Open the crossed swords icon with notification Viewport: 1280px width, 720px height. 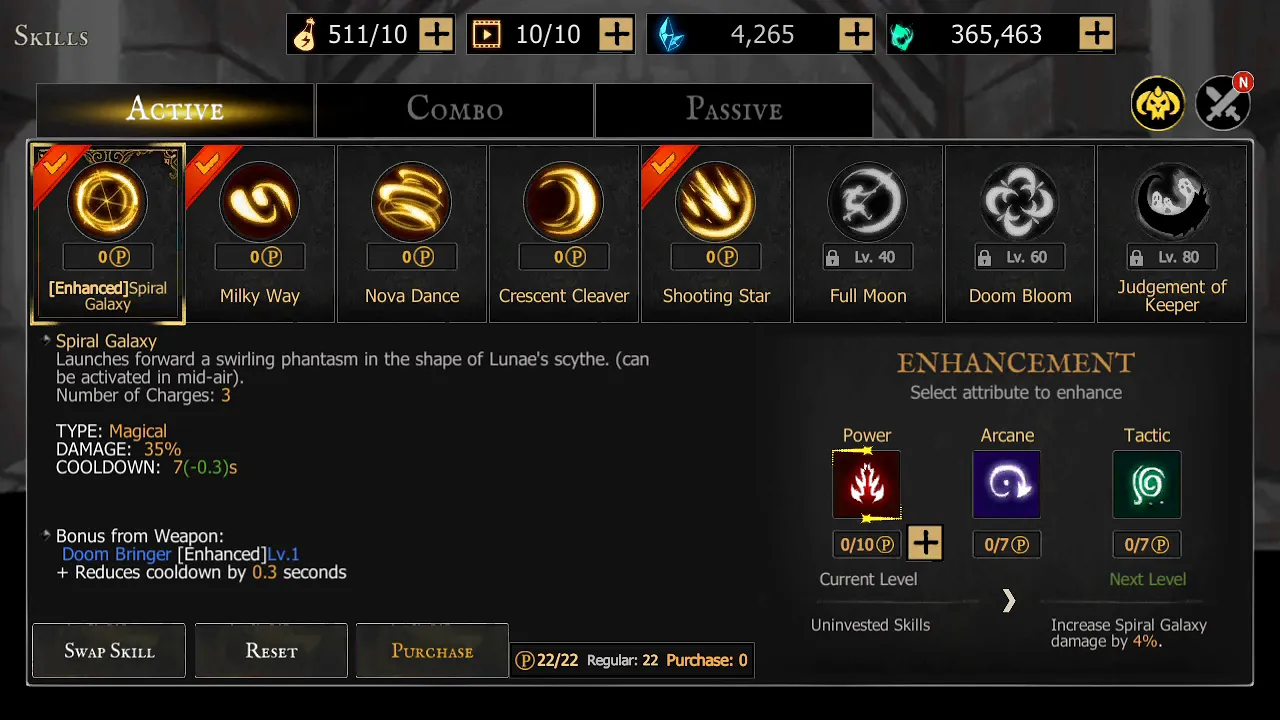[1222, 103]
